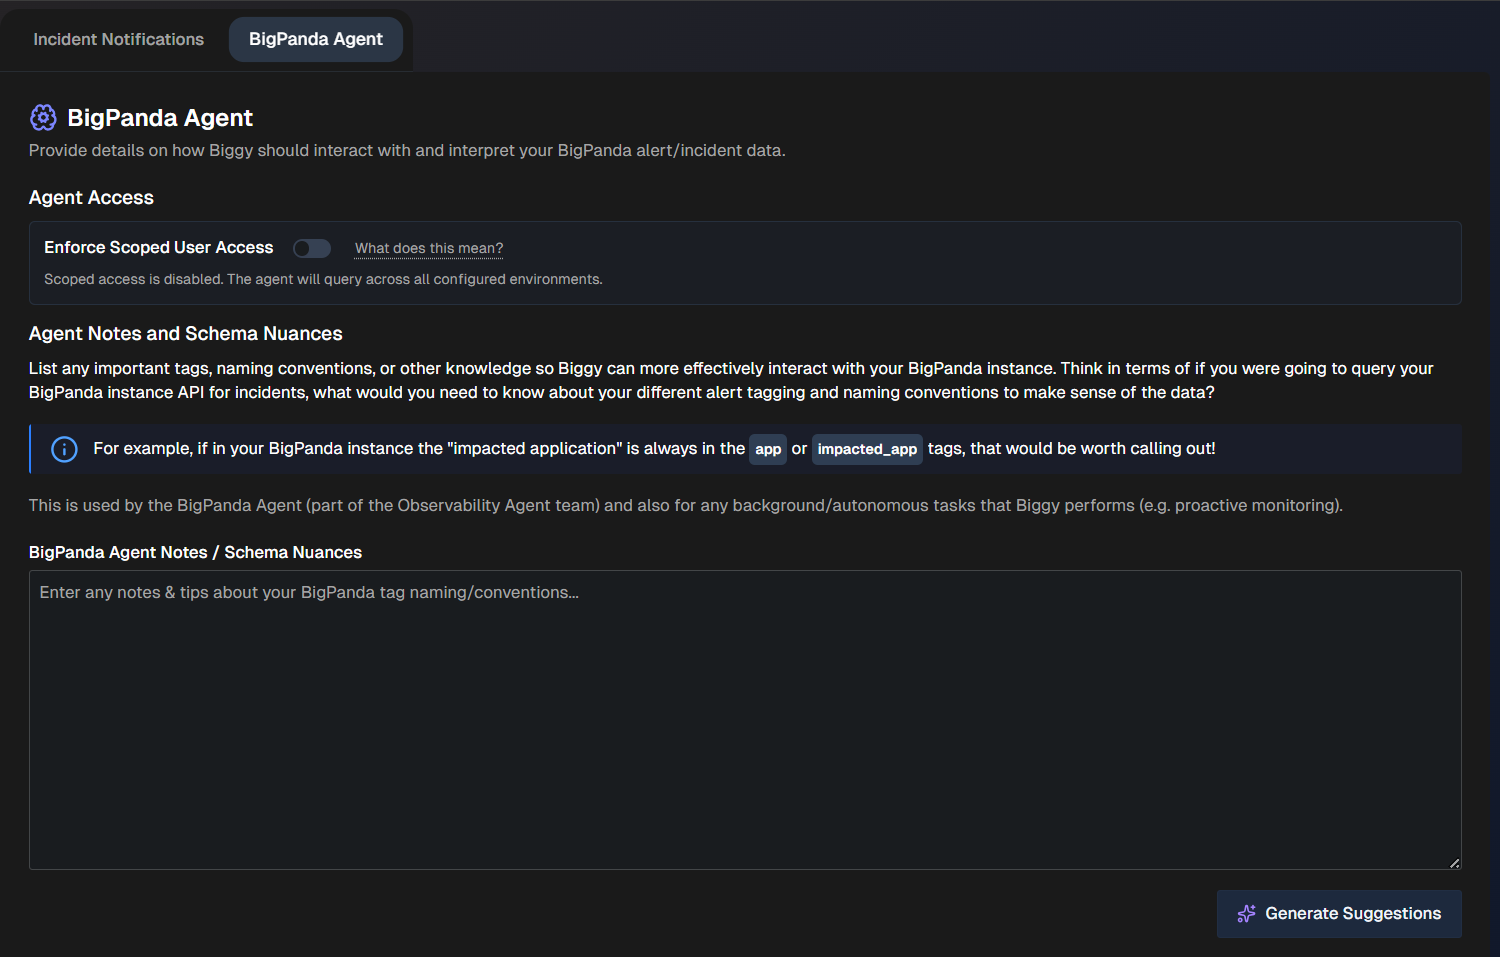Click the info circle icon in the tip banner
The height and width of the screenshot is (957, 1500).
pyautogui.click(x=63, y=449)
